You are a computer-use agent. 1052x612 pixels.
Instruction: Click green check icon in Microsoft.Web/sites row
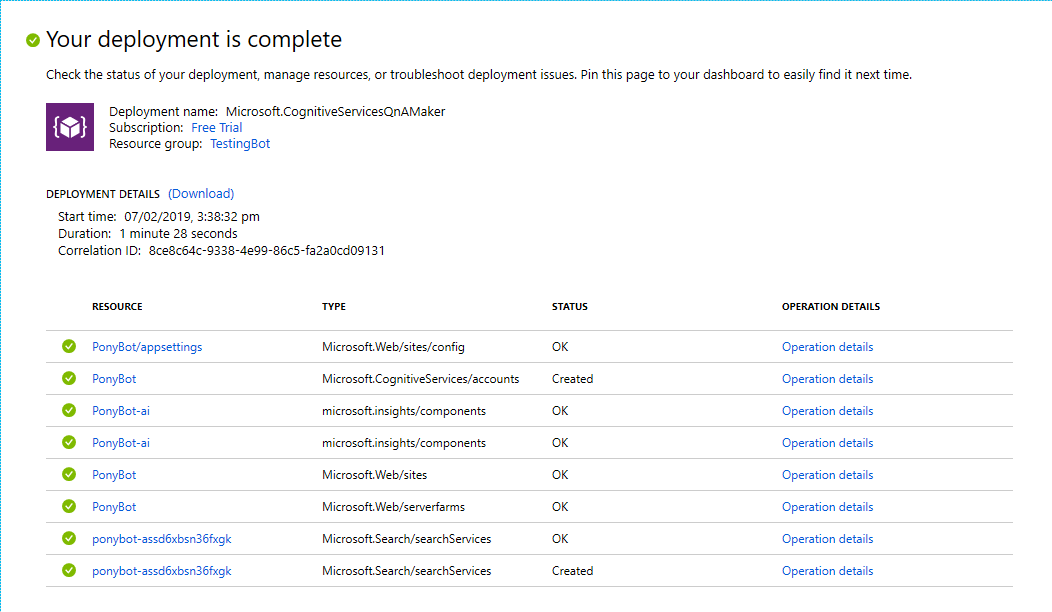pos(69,474)
